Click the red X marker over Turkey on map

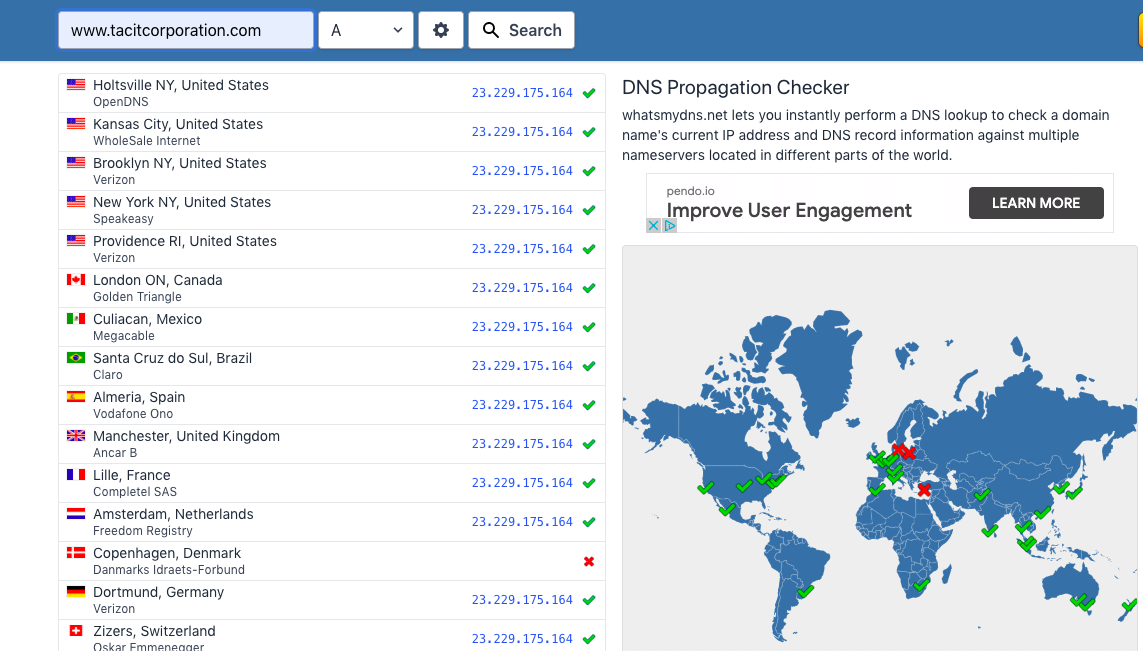click(924, 490)
